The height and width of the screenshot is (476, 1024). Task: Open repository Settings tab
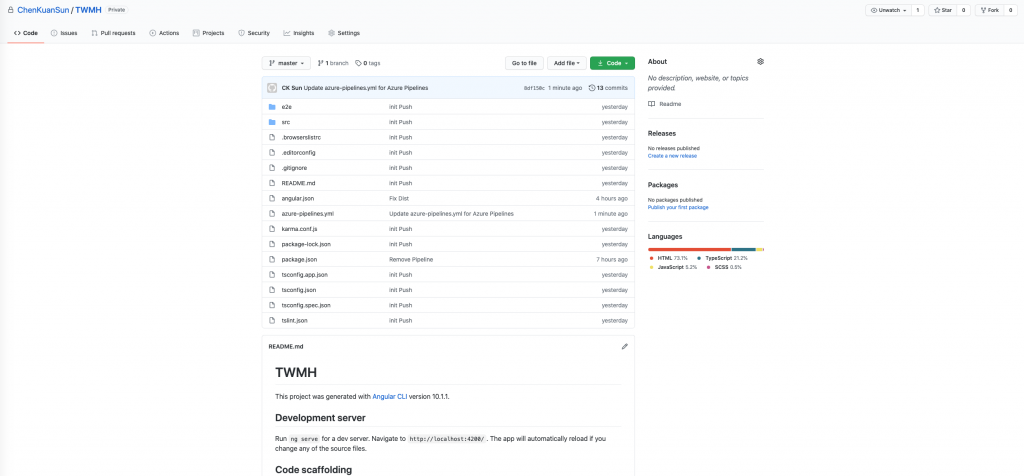coord(344,33)
